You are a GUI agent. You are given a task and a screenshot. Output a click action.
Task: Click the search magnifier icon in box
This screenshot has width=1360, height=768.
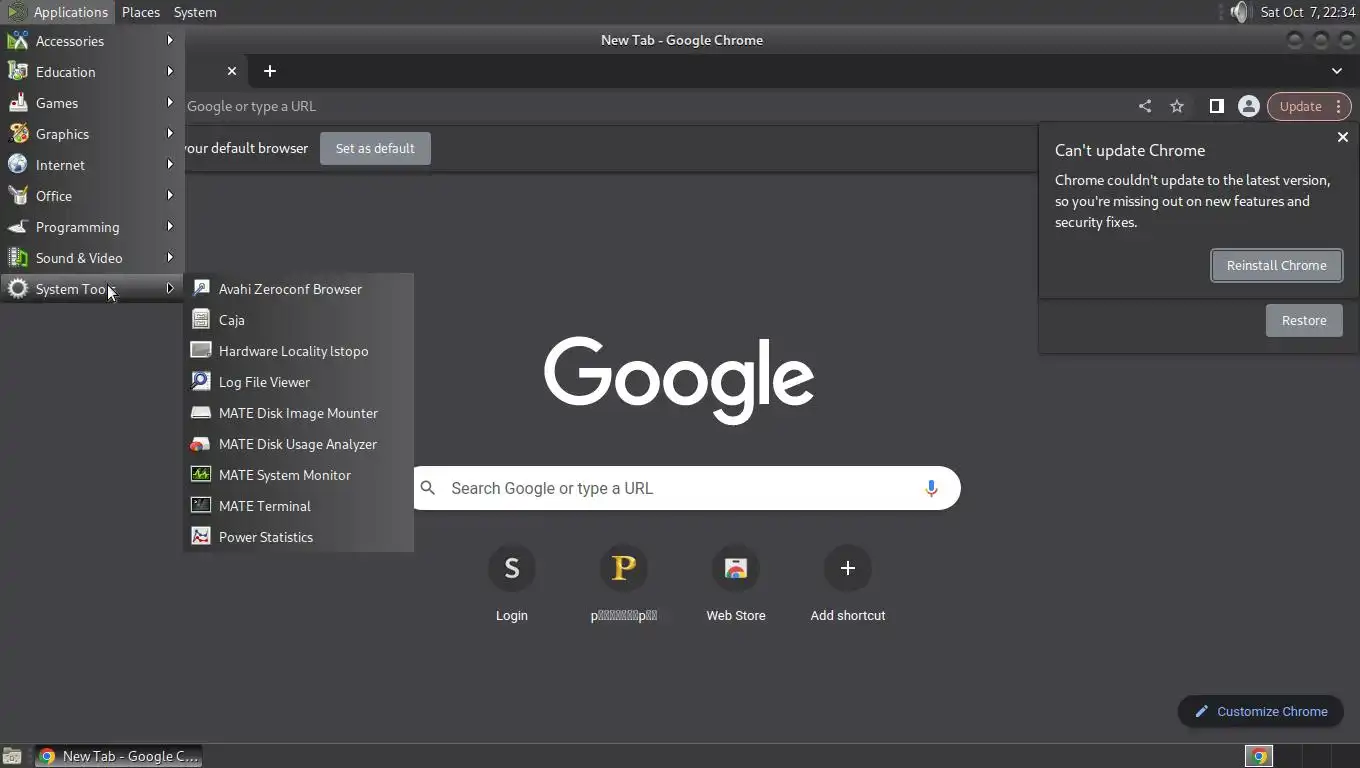click(x=428, y=488)
